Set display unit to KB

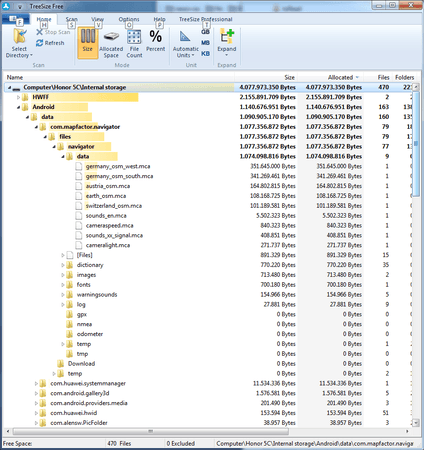[x=205, y=53]
